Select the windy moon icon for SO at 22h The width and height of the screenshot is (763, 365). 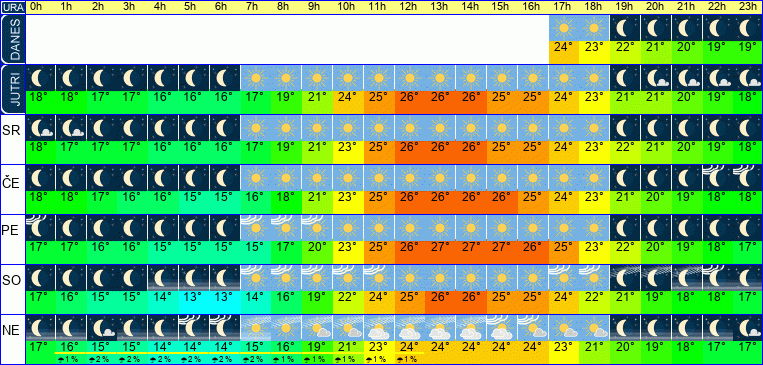coord(718,278)
